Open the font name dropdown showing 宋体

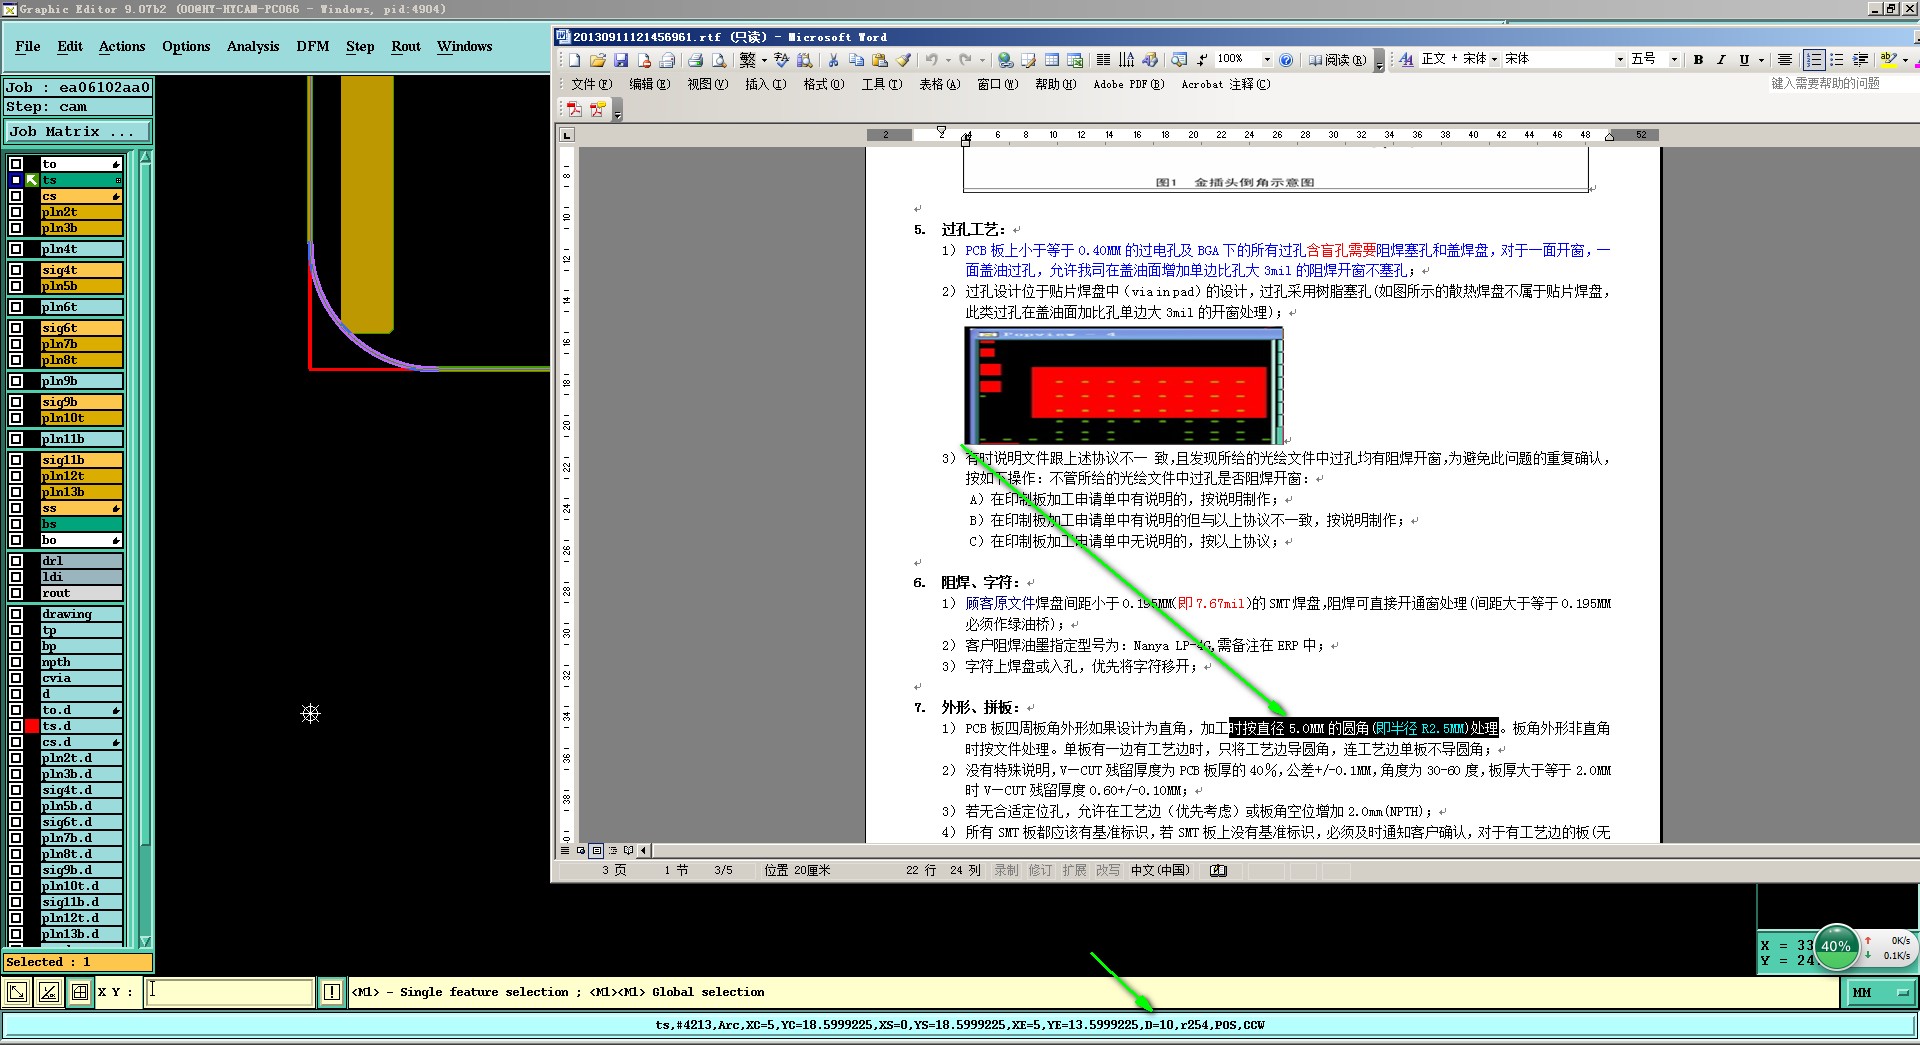coord(1620,60)
